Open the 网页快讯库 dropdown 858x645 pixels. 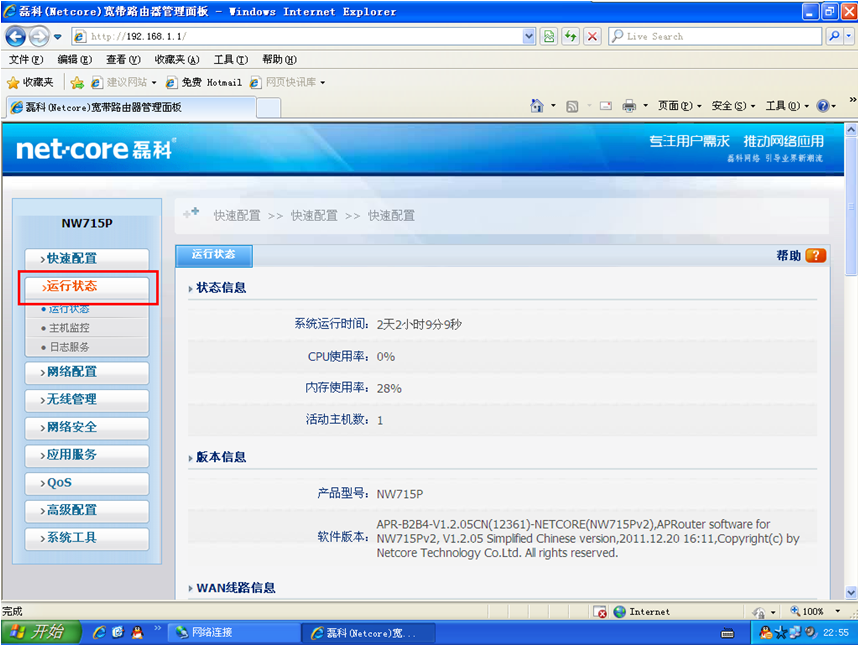[x=288, y=83]
